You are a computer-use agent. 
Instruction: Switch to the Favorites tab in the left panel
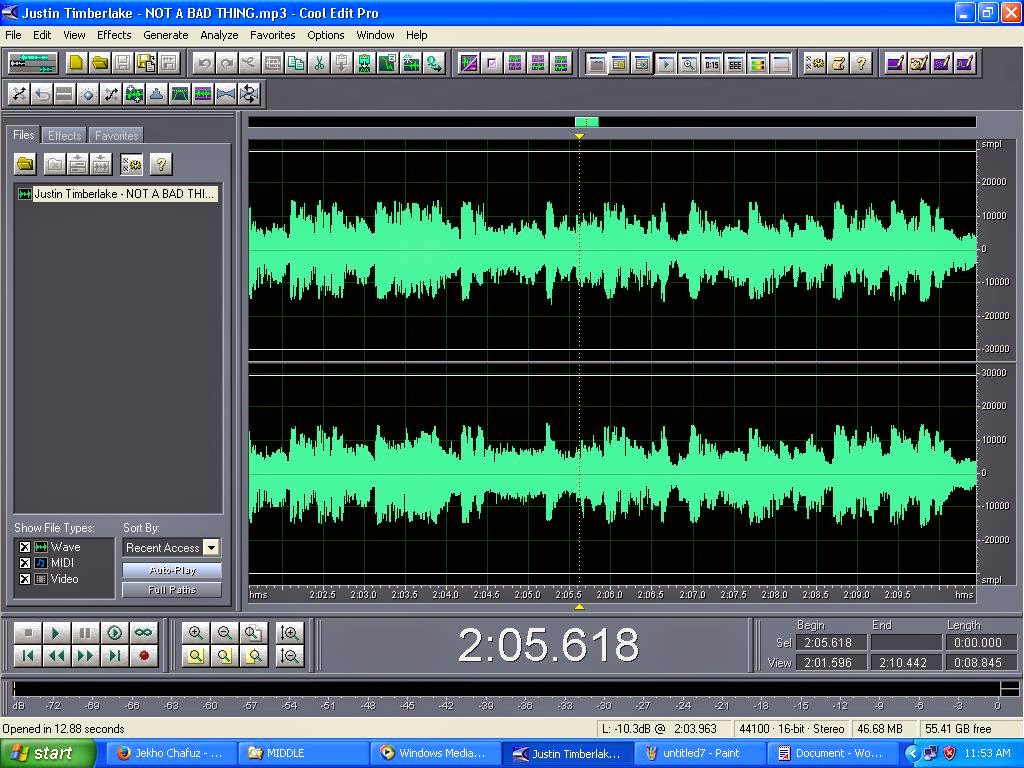coord(116,136)
